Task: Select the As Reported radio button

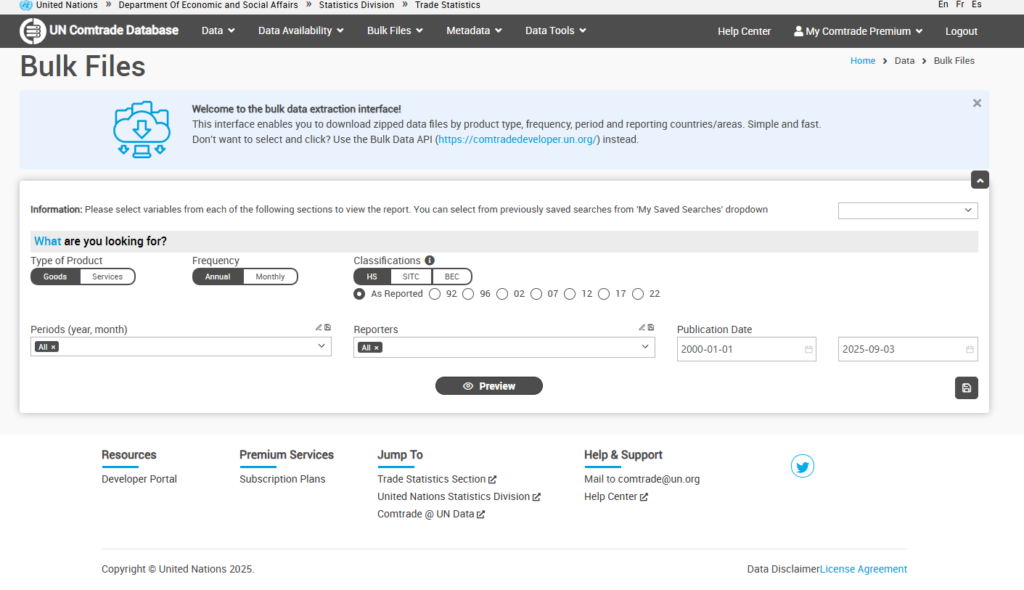Action: [x=359, y=294]
